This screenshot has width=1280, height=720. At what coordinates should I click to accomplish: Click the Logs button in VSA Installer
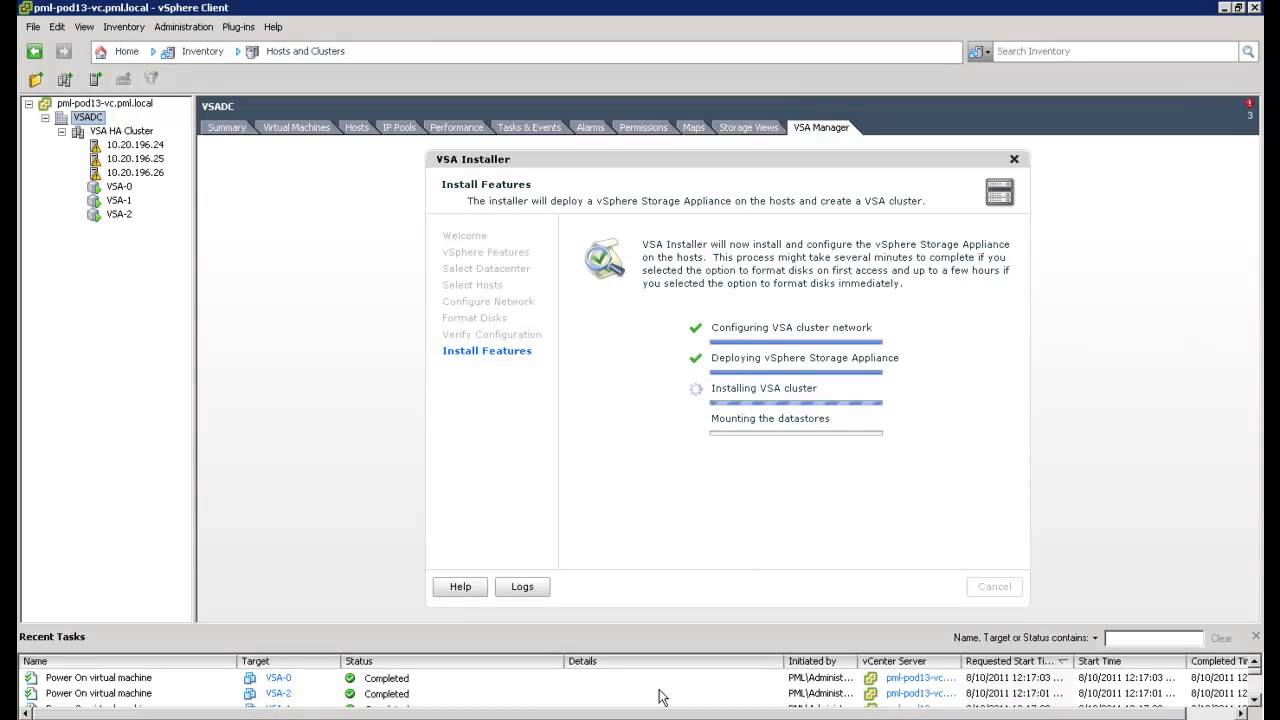[522, 587]
